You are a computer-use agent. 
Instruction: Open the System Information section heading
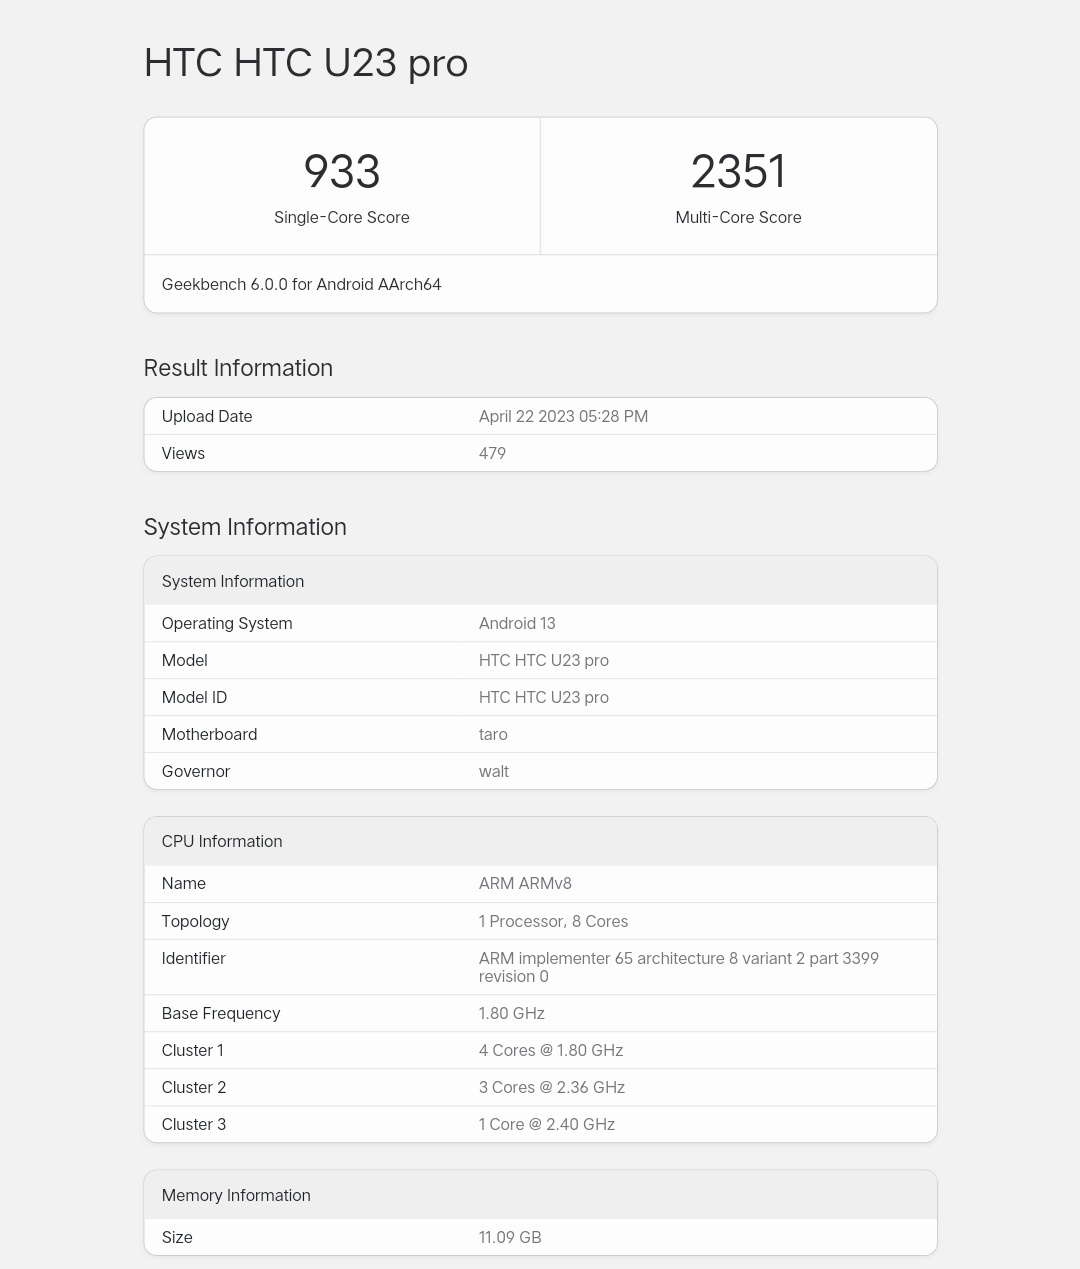click(245, 527)
